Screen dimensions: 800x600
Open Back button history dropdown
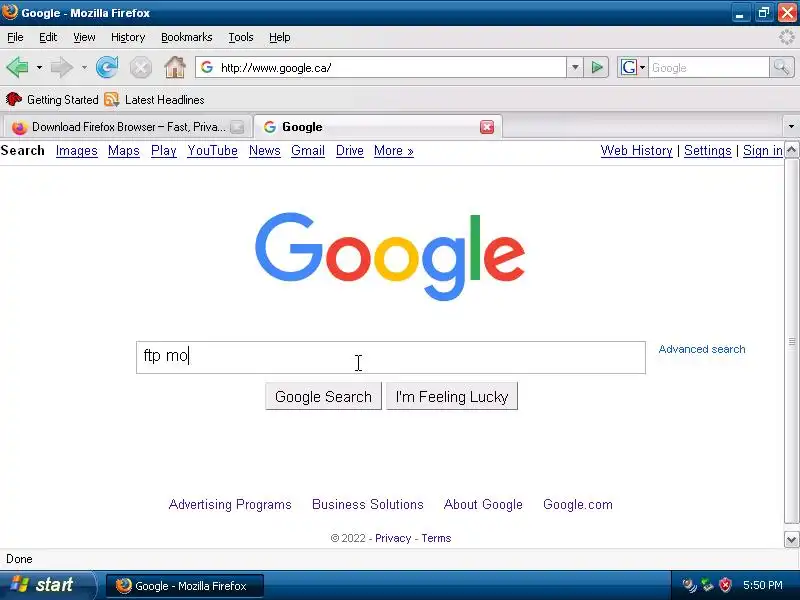39,67
